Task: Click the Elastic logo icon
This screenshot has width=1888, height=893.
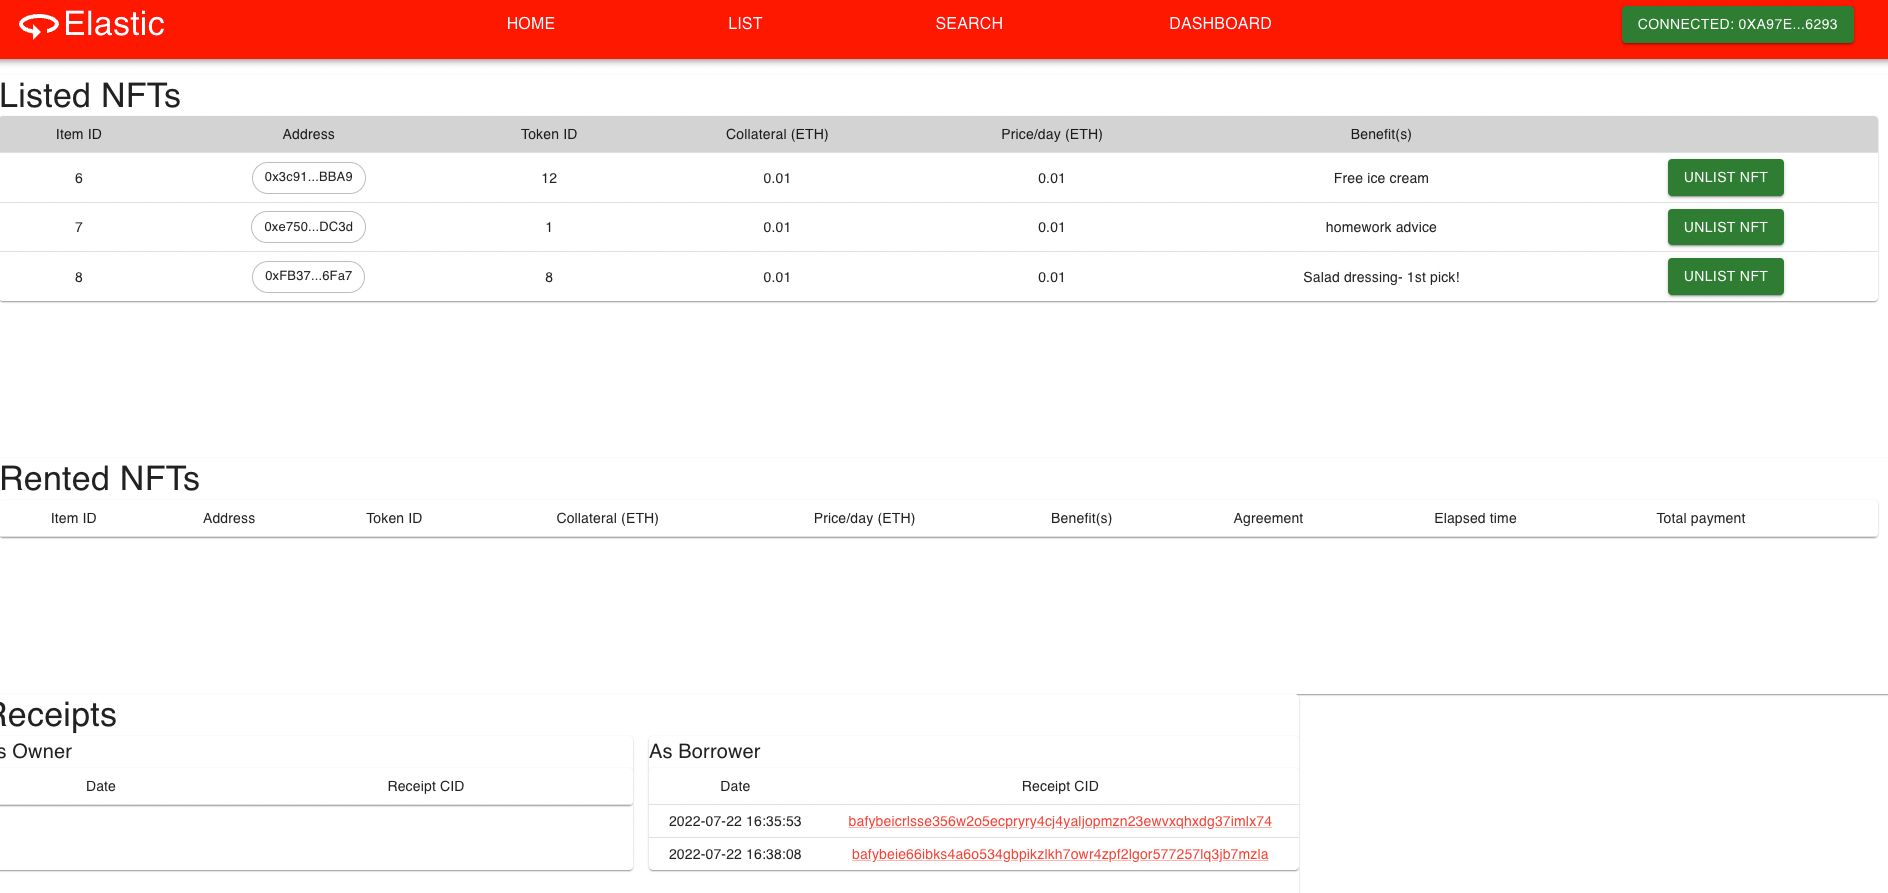Action: (x=38, y=26)
